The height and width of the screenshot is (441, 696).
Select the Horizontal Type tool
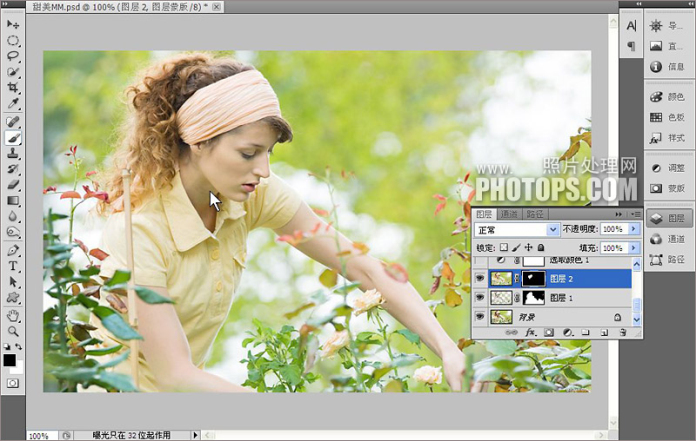14,267
